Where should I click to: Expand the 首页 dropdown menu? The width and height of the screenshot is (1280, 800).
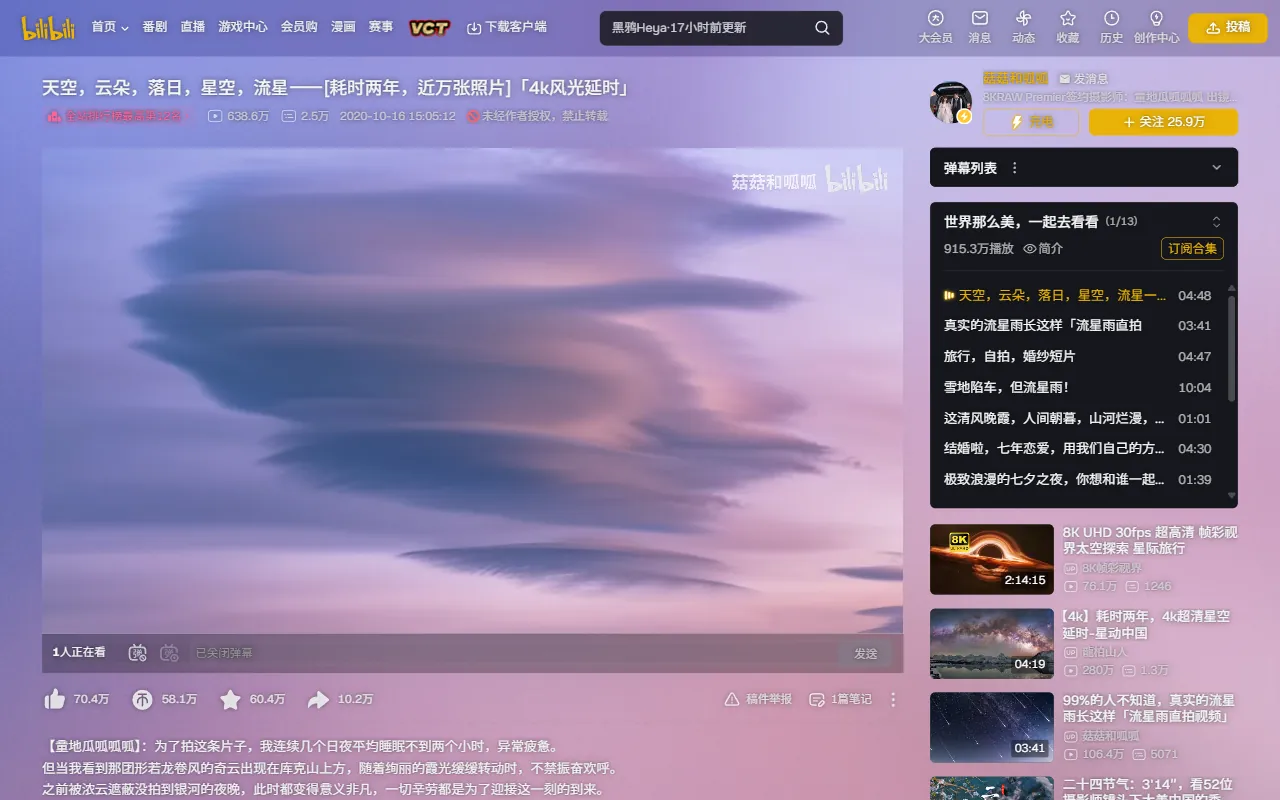click(x=110, y=28)
